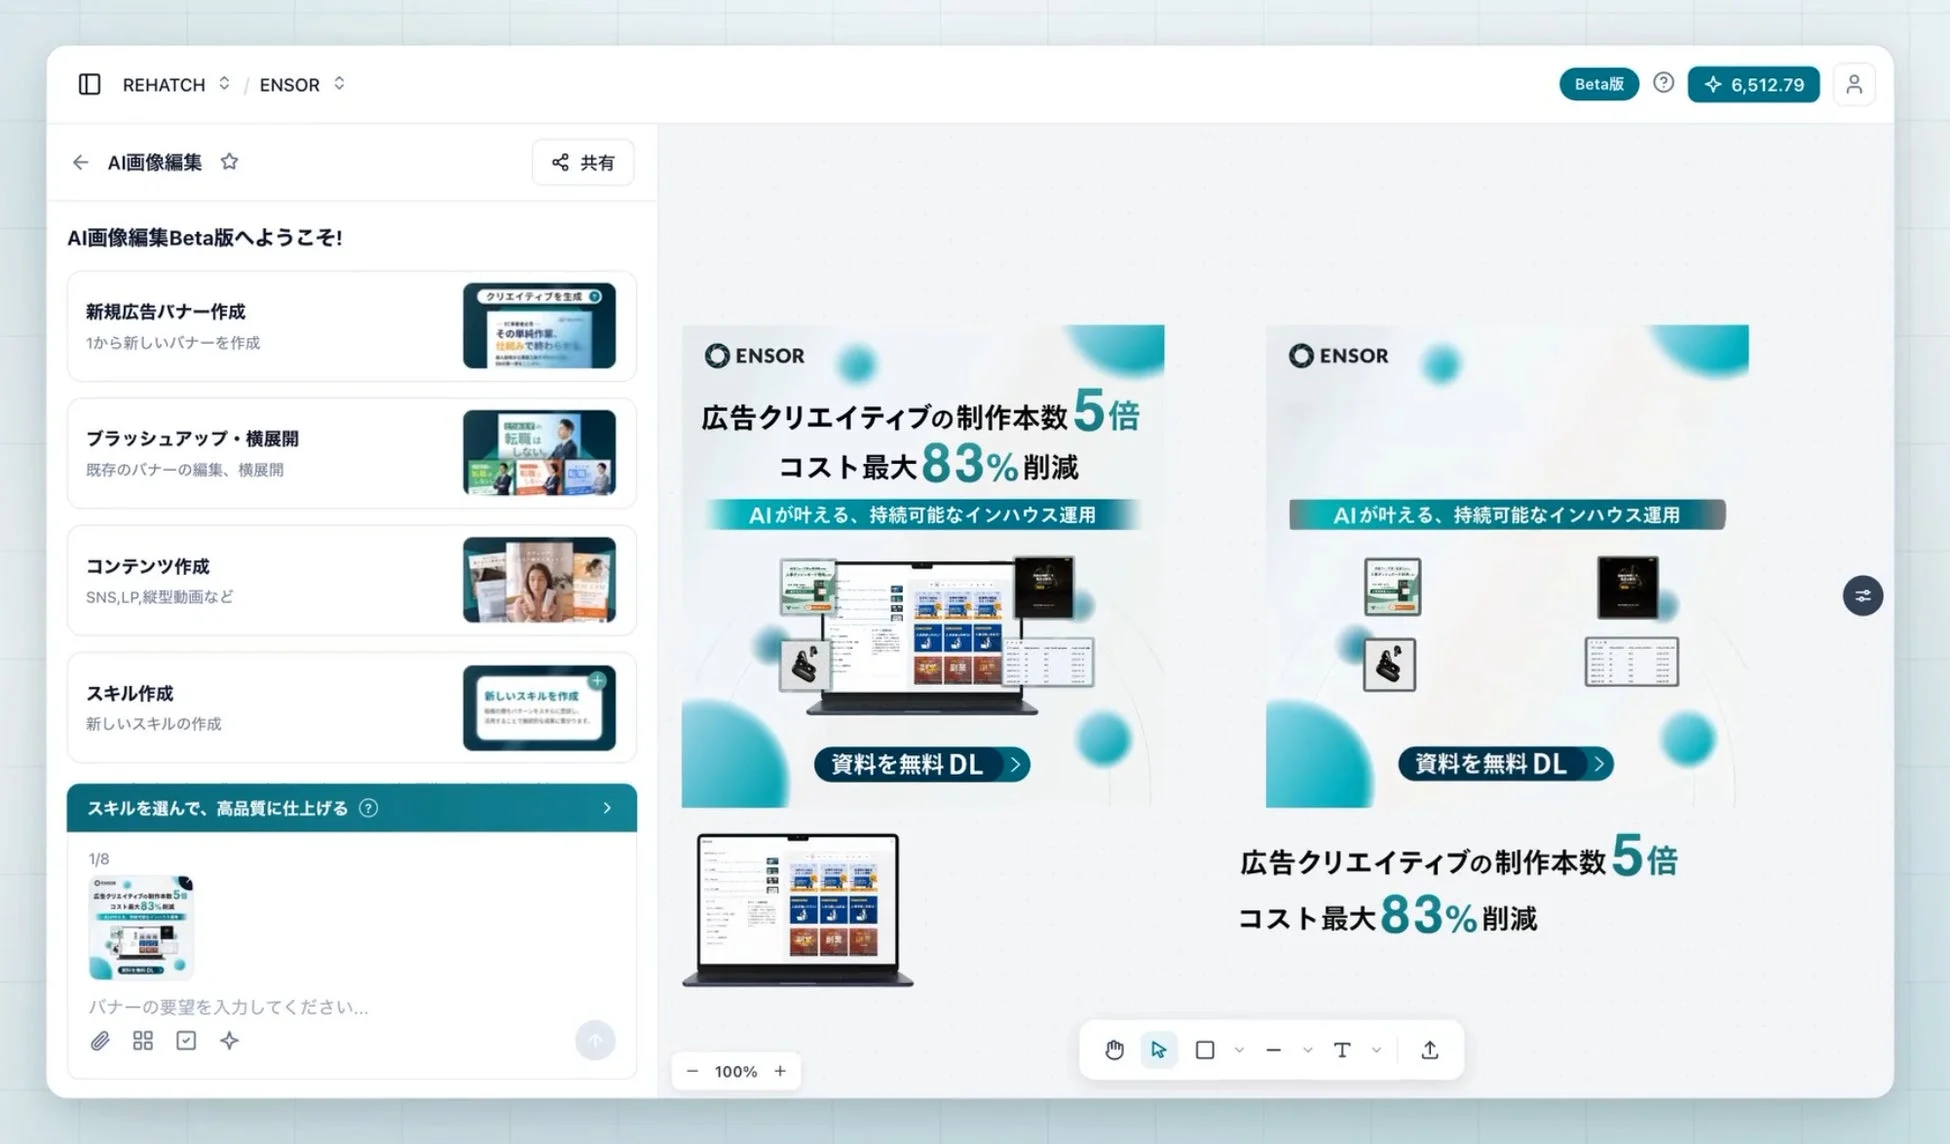Click the 100% zoom level display

tap(736, 1071)
